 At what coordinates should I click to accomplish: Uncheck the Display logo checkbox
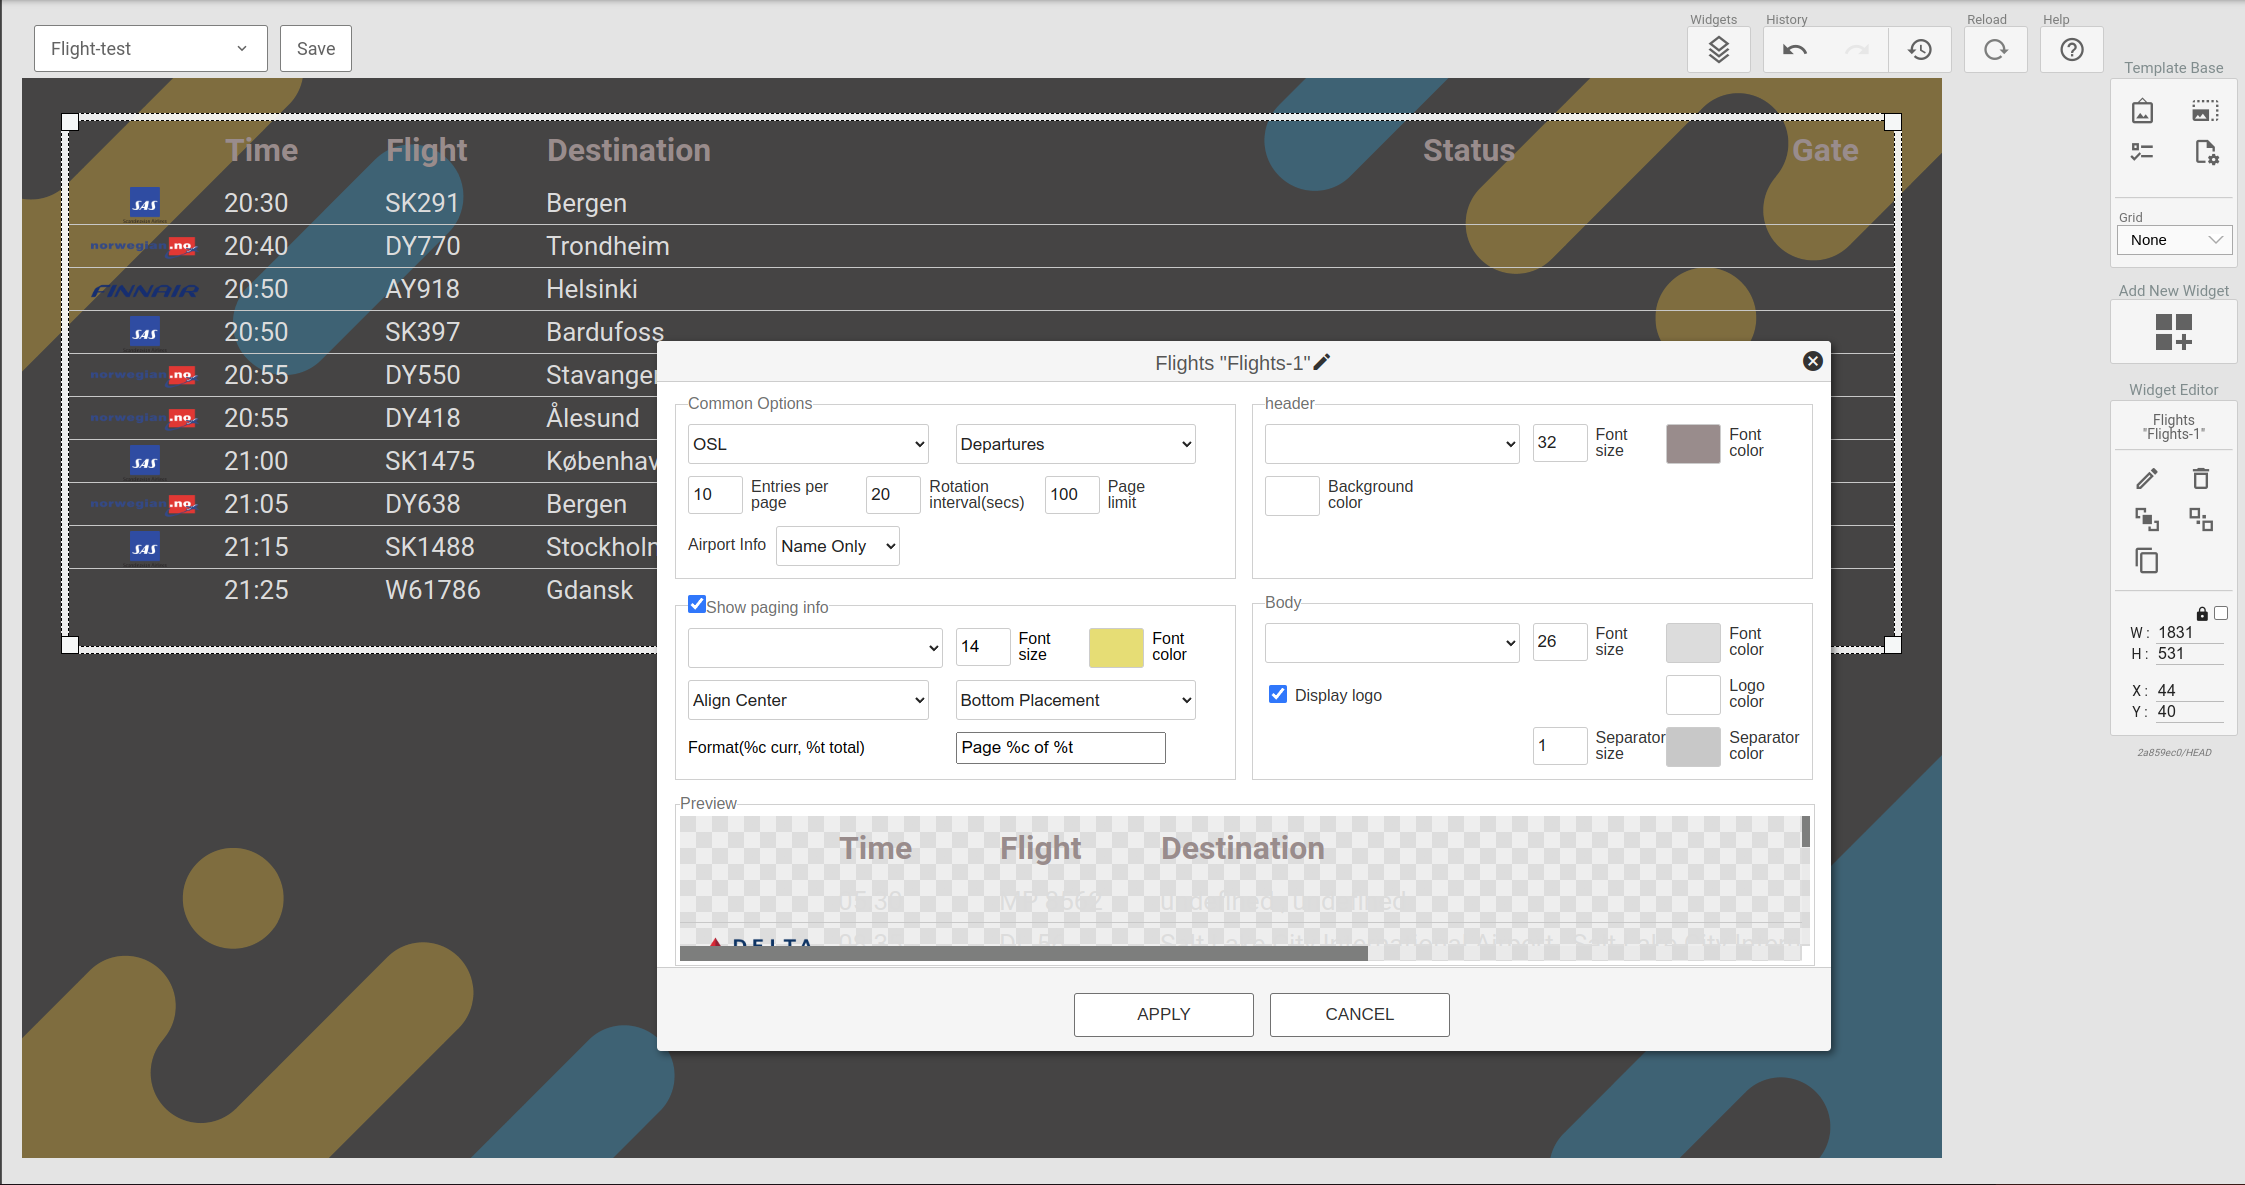pyautogui.click(x=1278, y=694)
